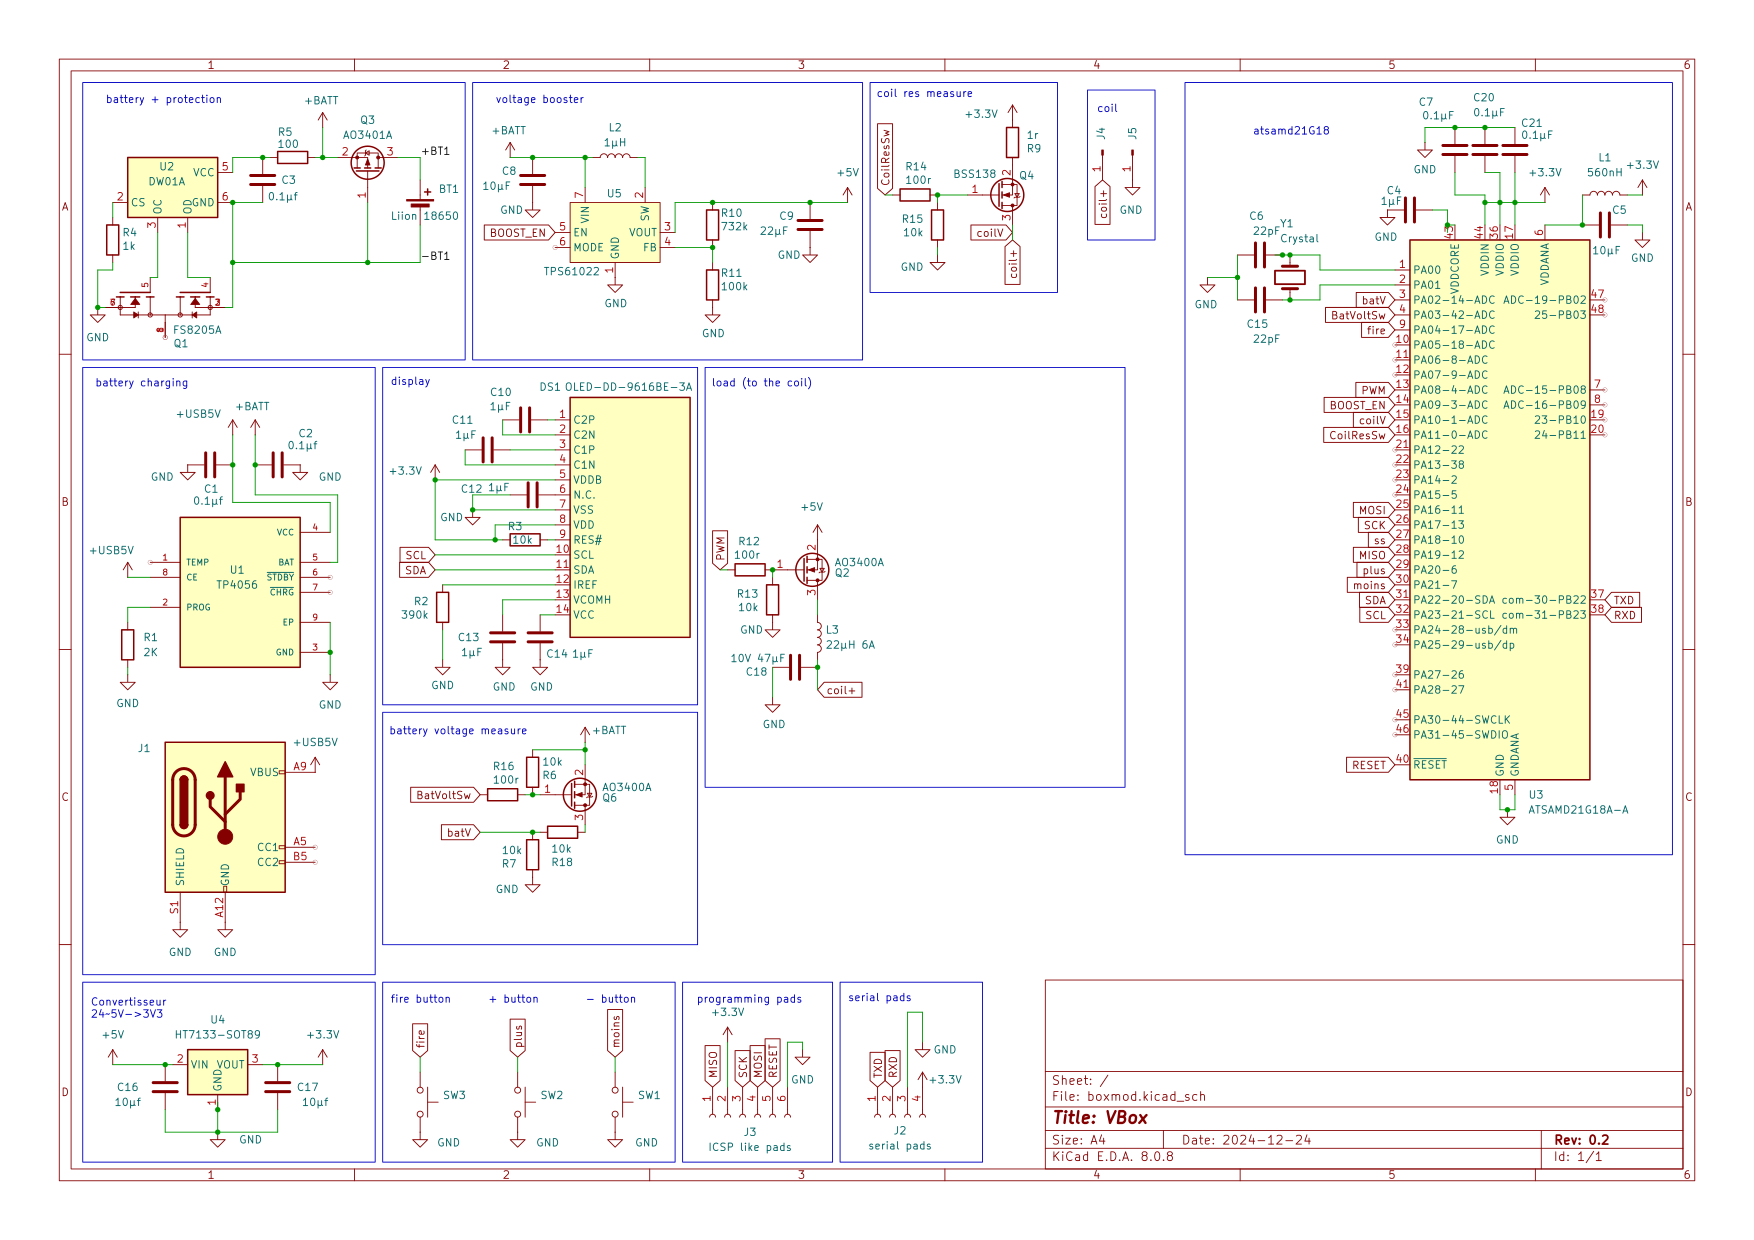Select the Q1 FS8205A dual MOSFET symbol

coord(165,301)
